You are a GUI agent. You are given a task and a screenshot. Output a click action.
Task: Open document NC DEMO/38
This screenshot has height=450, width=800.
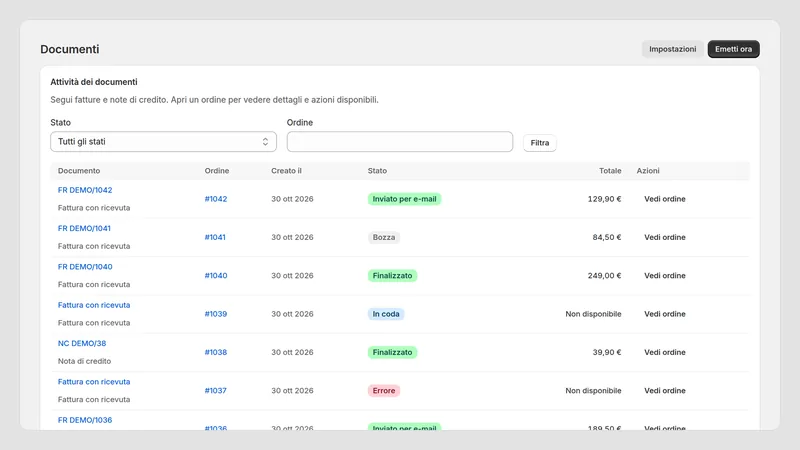[x=82, y=343]
